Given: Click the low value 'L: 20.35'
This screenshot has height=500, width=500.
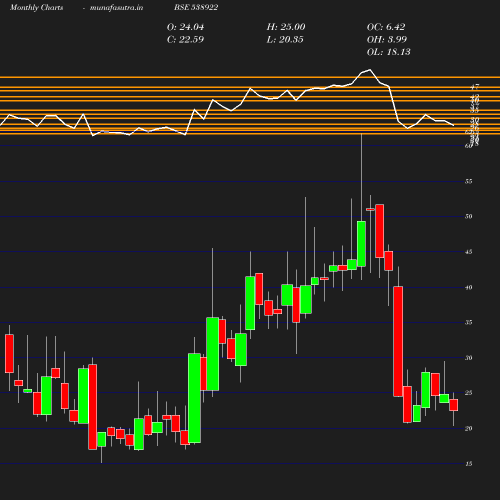Looking at the screenshot, I should [285, 39].
